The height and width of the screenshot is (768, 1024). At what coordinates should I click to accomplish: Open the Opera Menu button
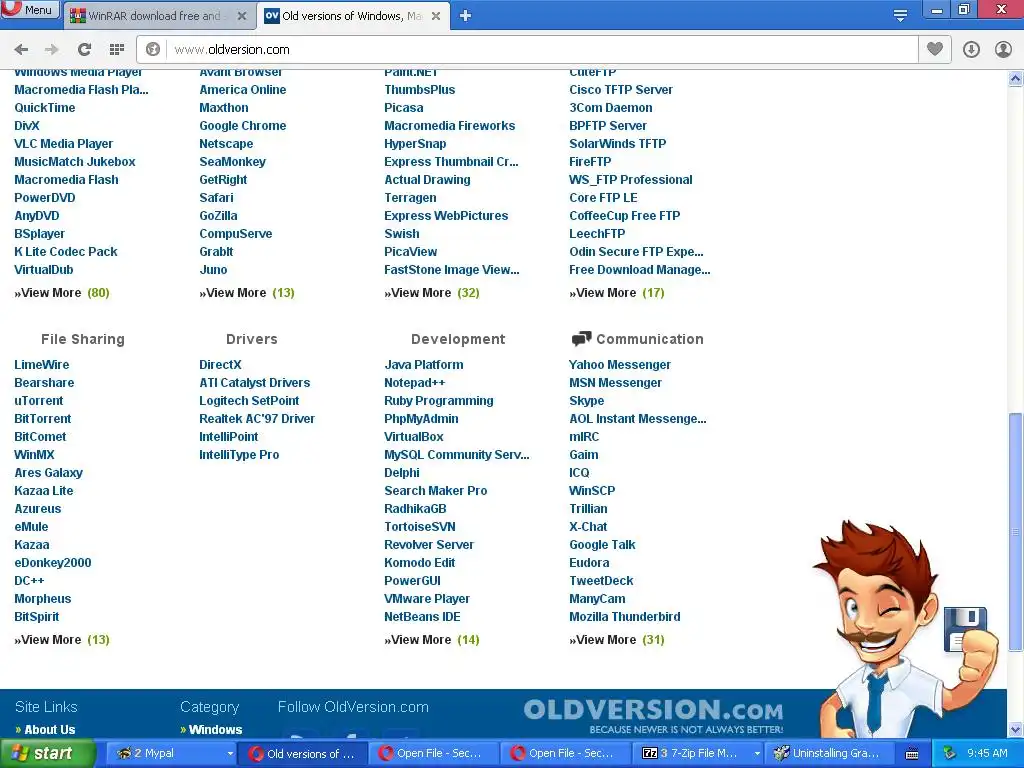(30, 9)
